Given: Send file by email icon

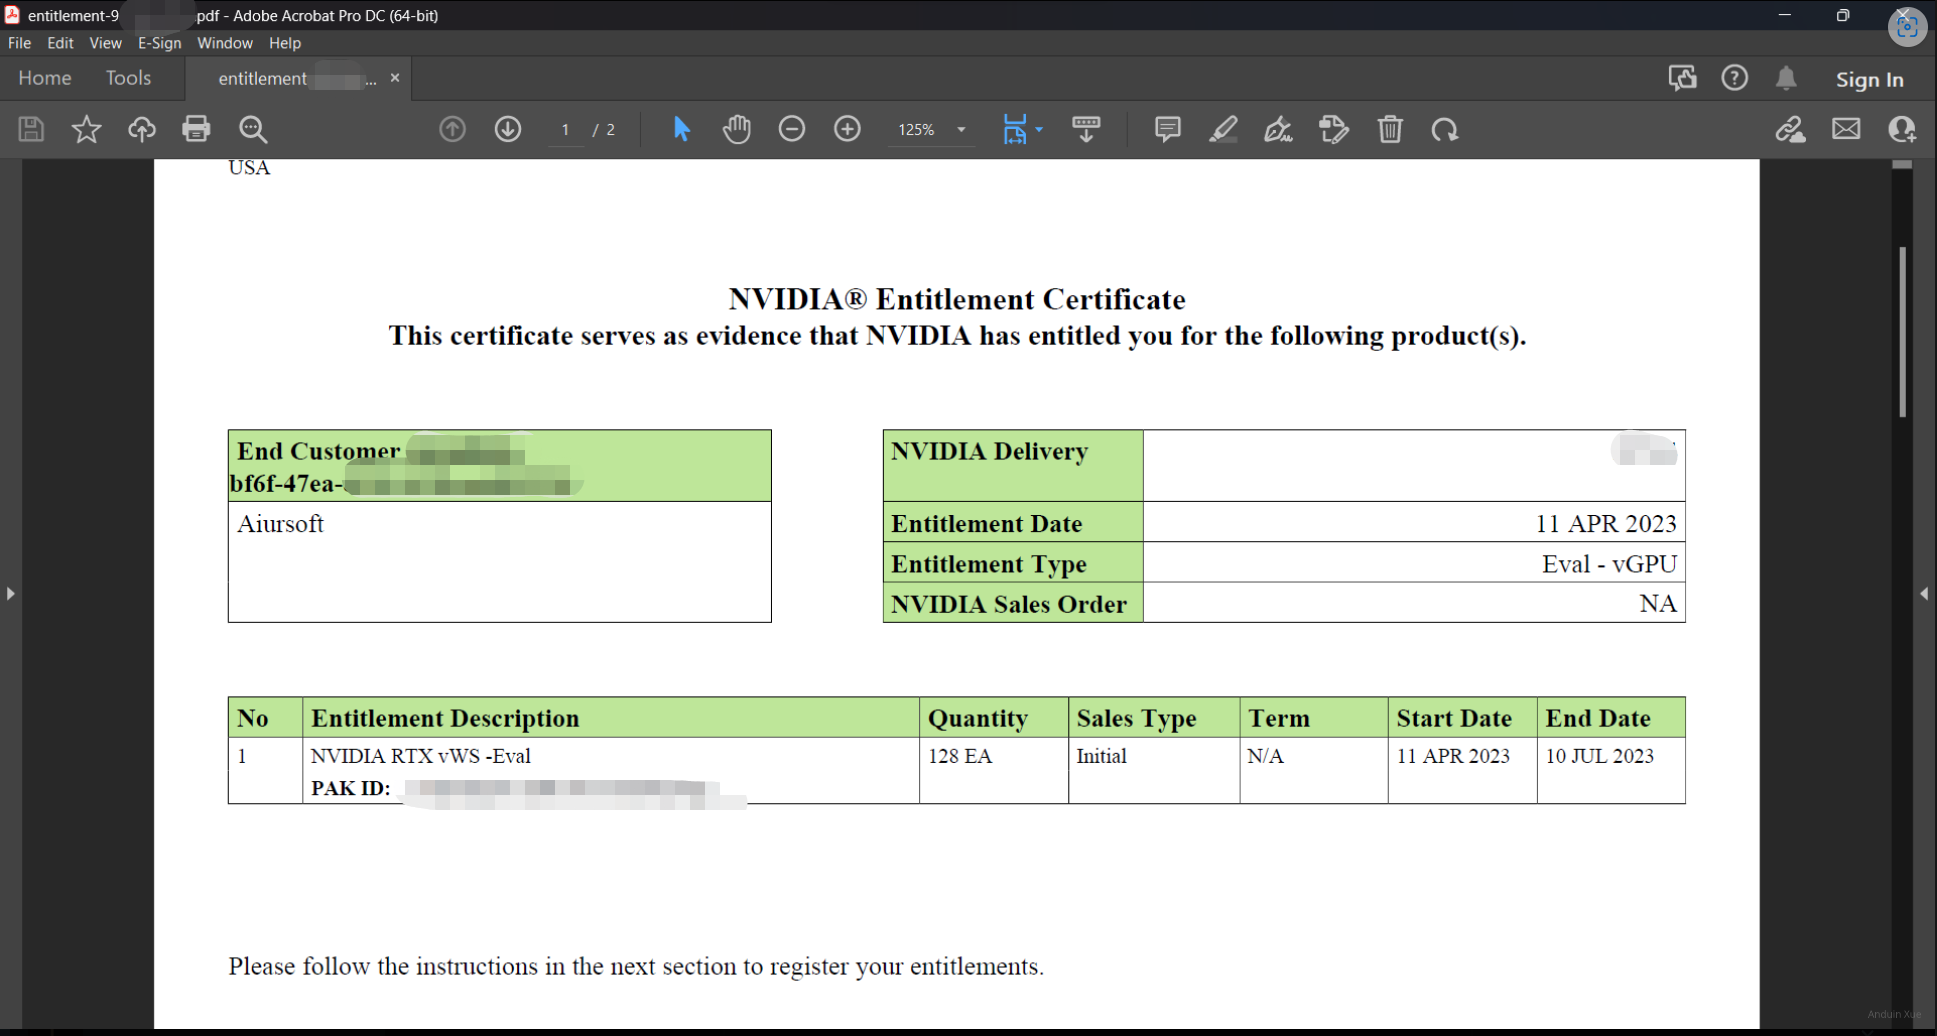Looking at the screenshot, I should point(1846,129).
